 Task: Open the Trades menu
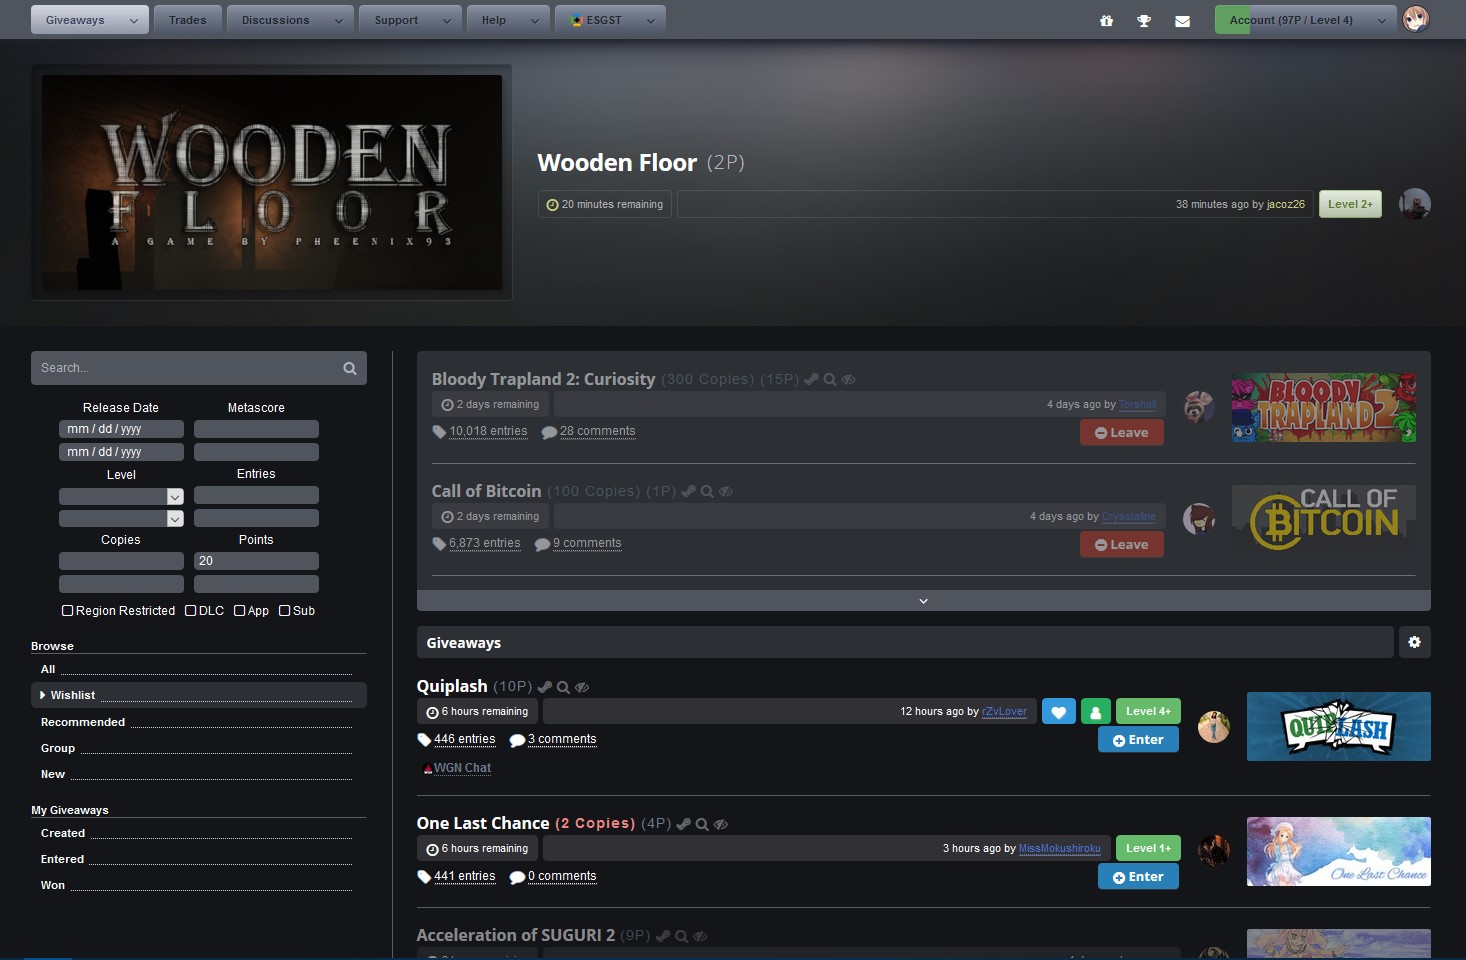(x=188, y=19)
